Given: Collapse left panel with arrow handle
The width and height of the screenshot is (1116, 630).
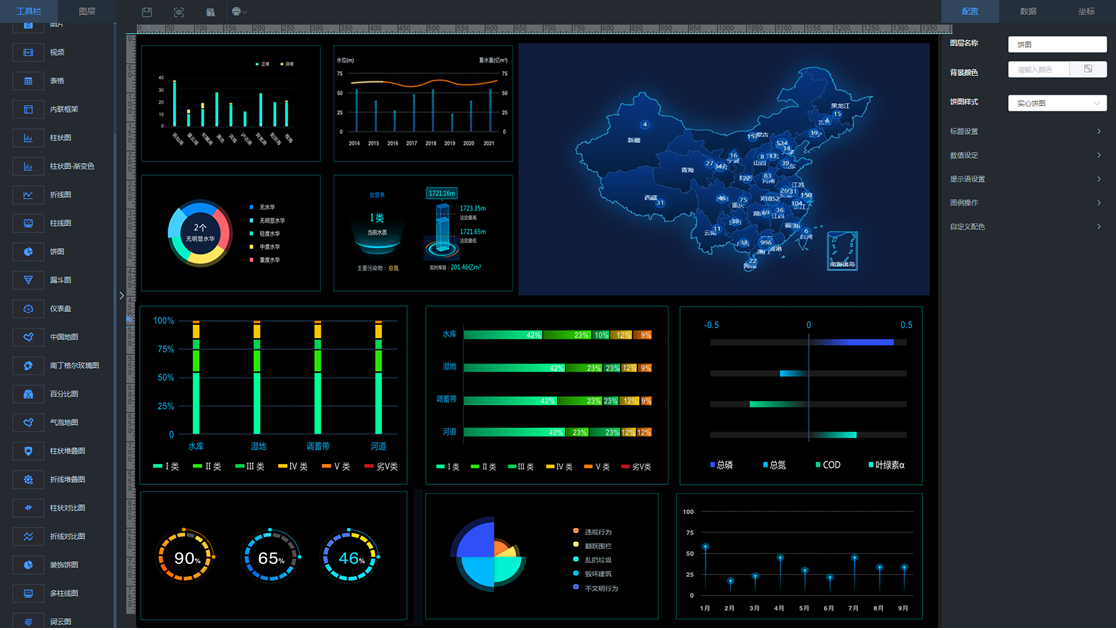Looking at the screenshot, I should (122, 295).
